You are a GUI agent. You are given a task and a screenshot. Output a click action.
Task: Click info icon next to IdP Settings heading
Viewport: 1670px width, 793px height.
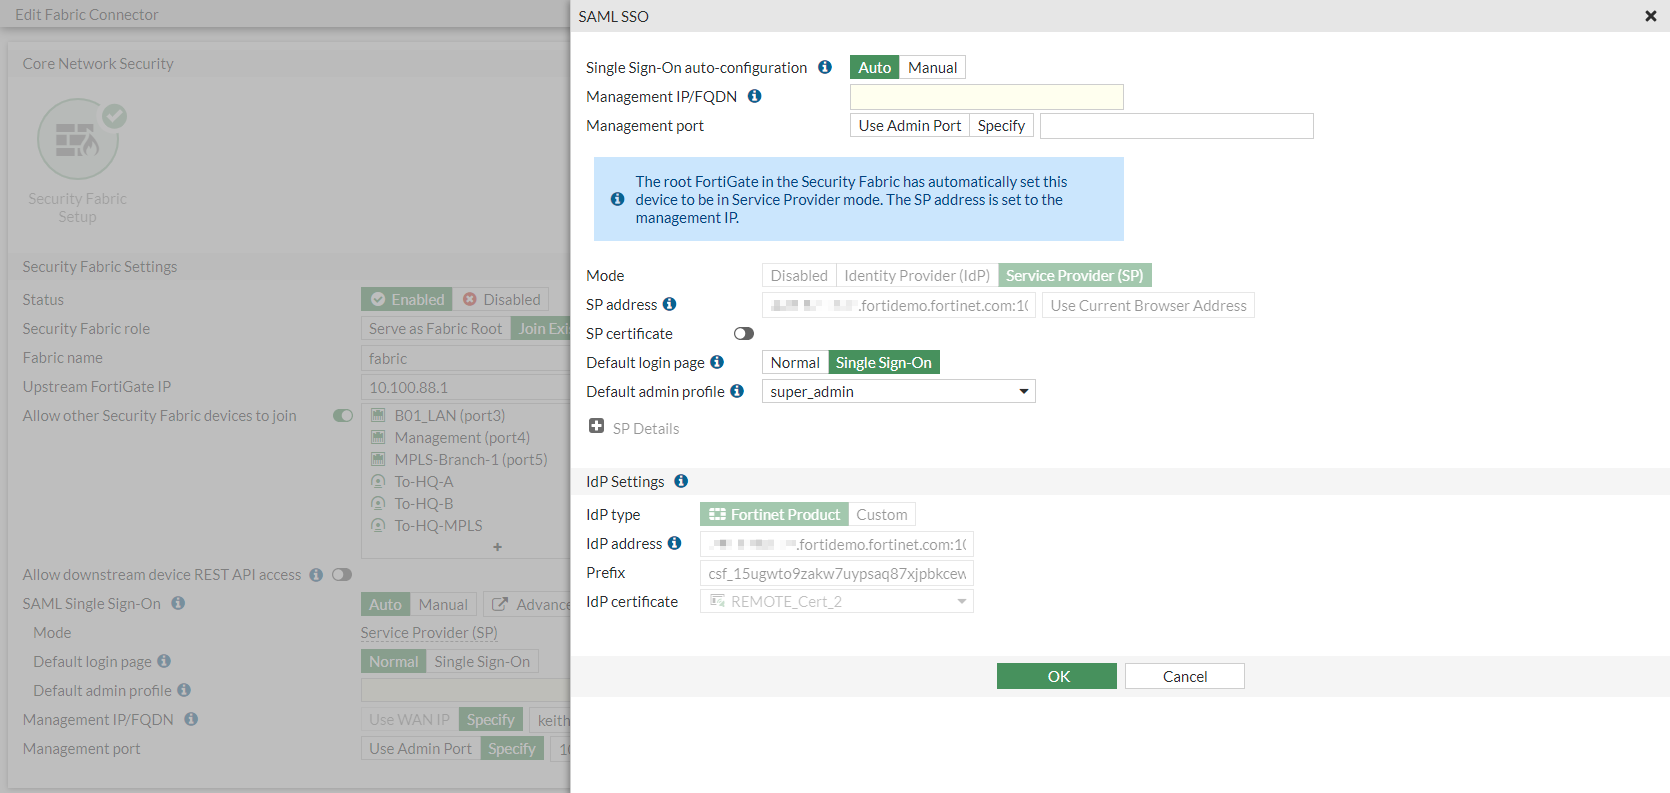tap(681, 481)
